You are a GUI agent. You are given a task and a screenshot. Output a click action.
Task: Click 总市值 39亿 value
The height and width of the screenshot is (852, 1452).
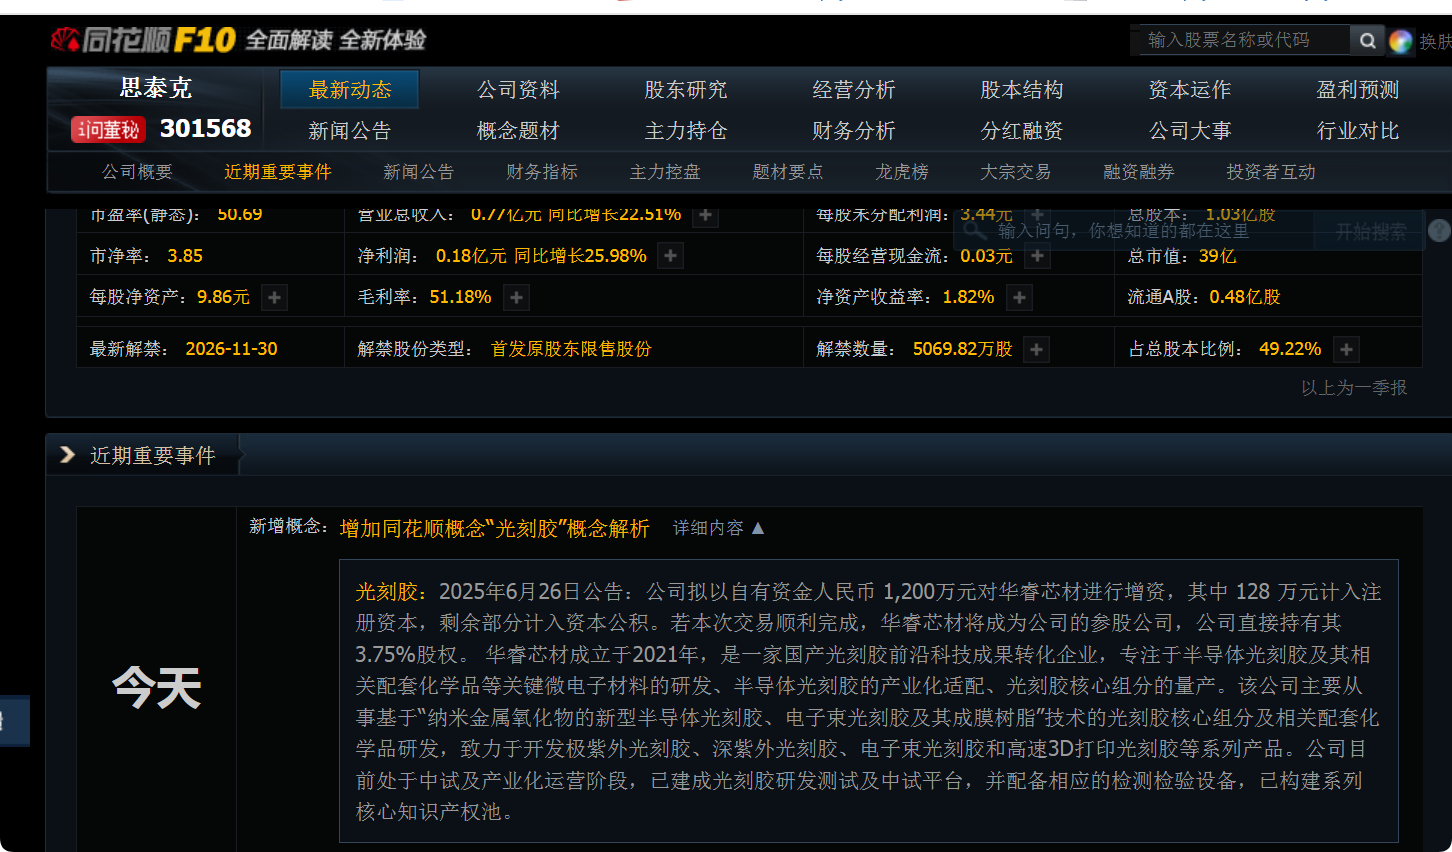[1217, 256]
